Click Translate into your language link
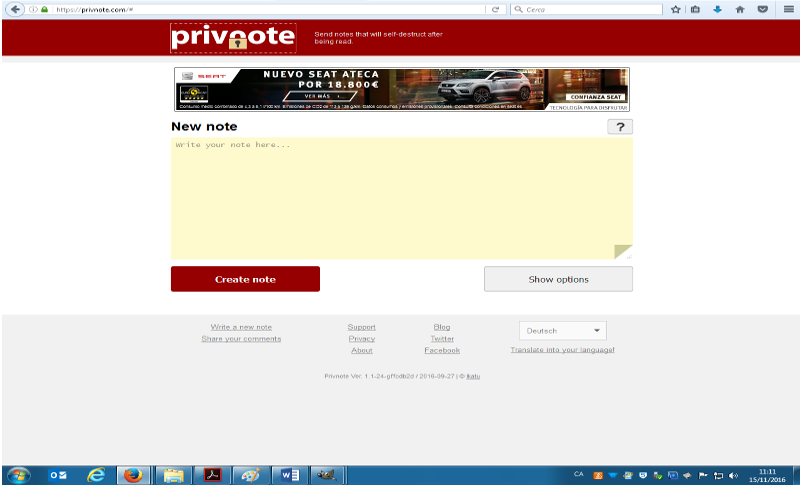This screenshot has height=500, width=800. tap(562, 350)
